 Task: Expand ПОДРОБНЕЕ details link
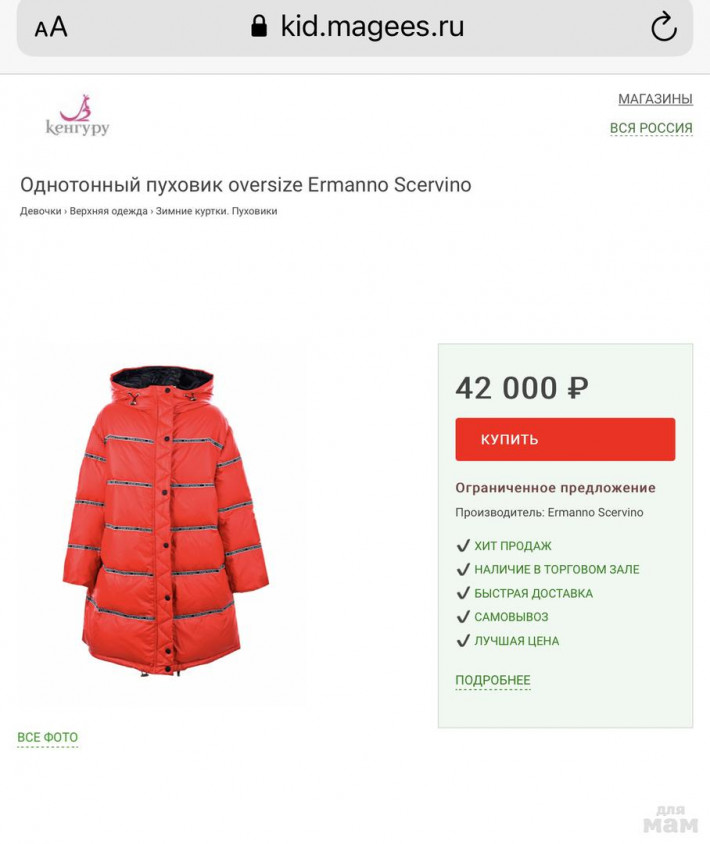coord(493,680)
